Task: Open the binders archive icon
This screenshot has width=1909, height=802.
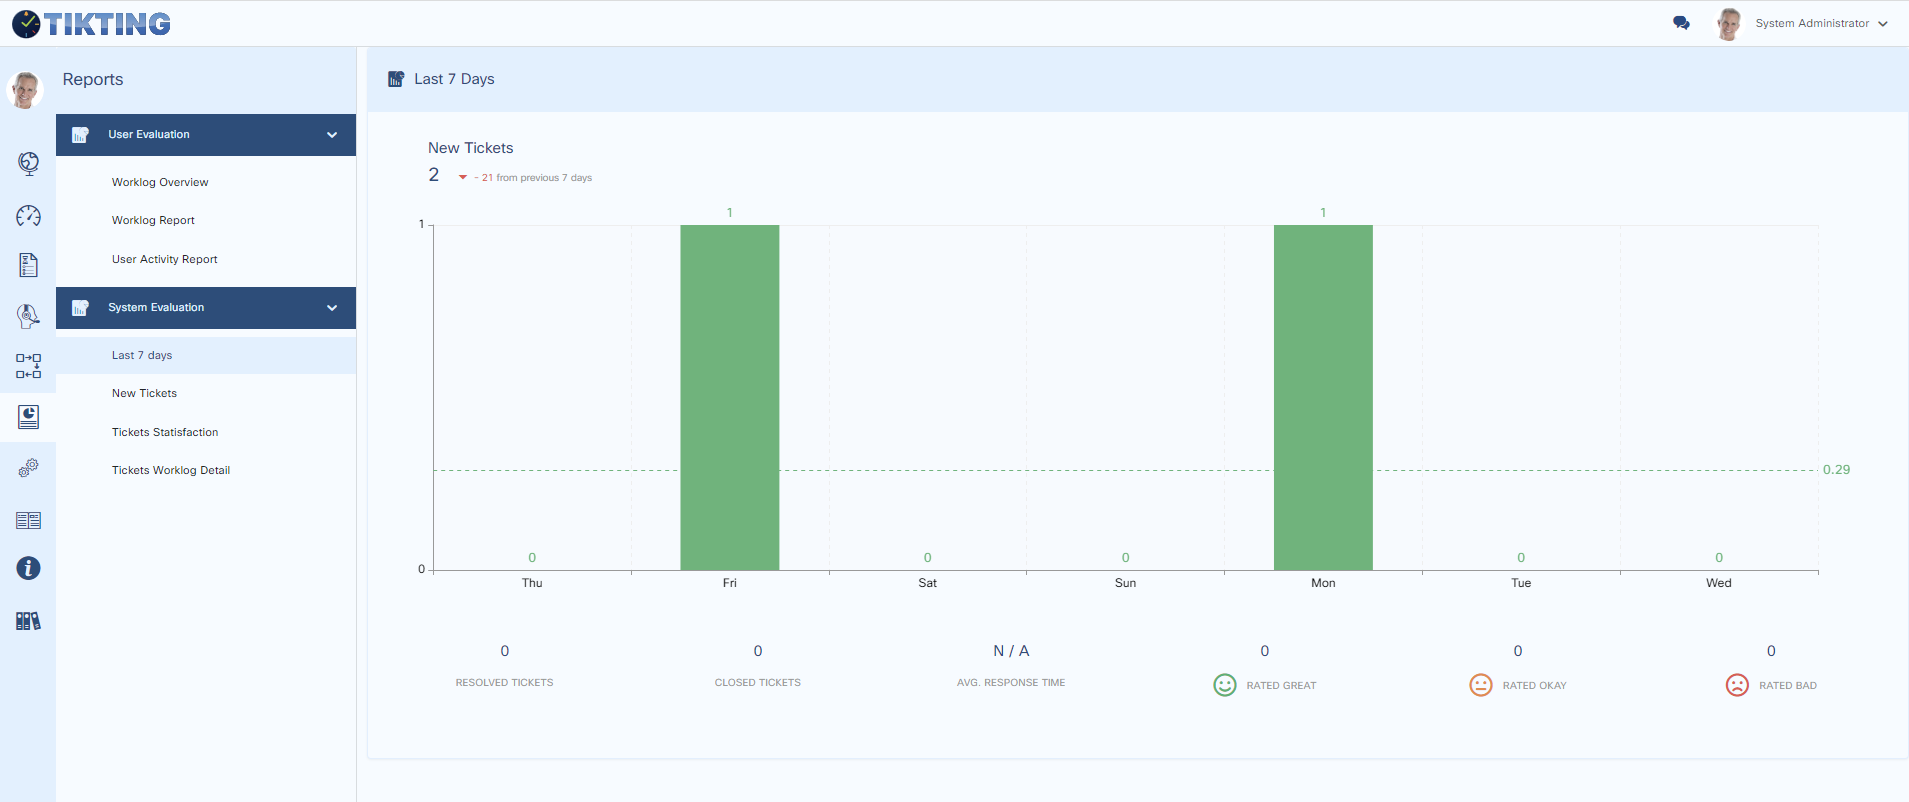Action: [28, 621]
